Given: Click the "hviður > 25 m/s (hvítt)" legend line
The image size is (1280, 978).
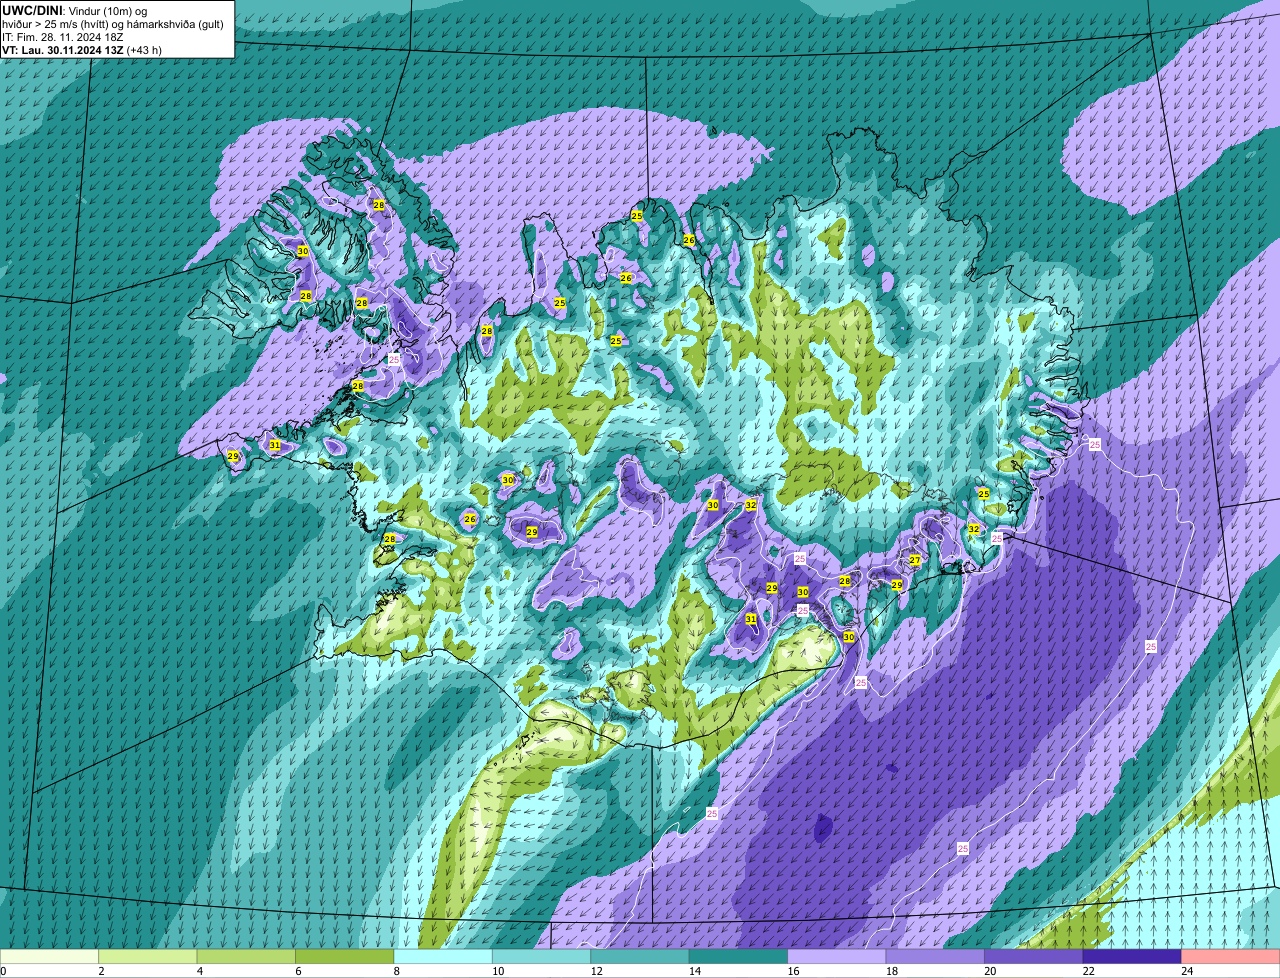Looking at the screenshot, I should [113, 24].
